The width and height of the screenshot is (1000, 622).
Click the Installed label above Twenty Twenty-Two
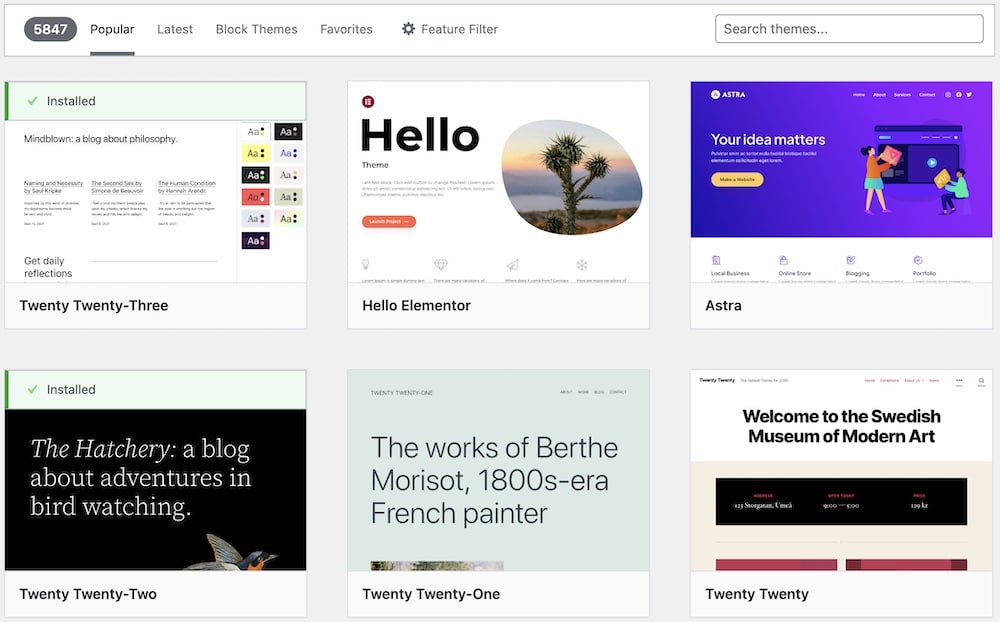tap(71, 389)
